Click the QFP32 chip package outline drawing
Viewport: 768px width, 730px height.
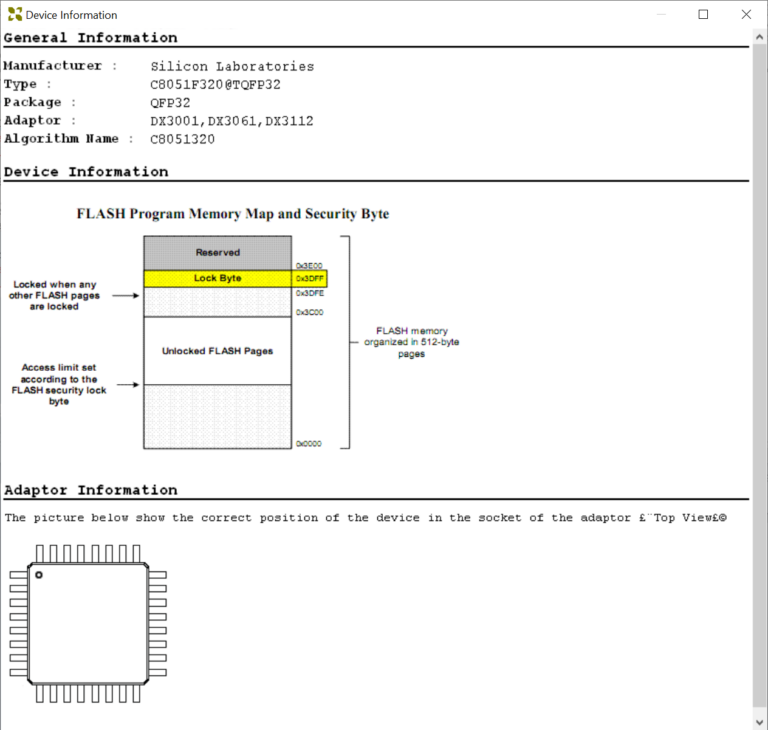tap(88, 624)
